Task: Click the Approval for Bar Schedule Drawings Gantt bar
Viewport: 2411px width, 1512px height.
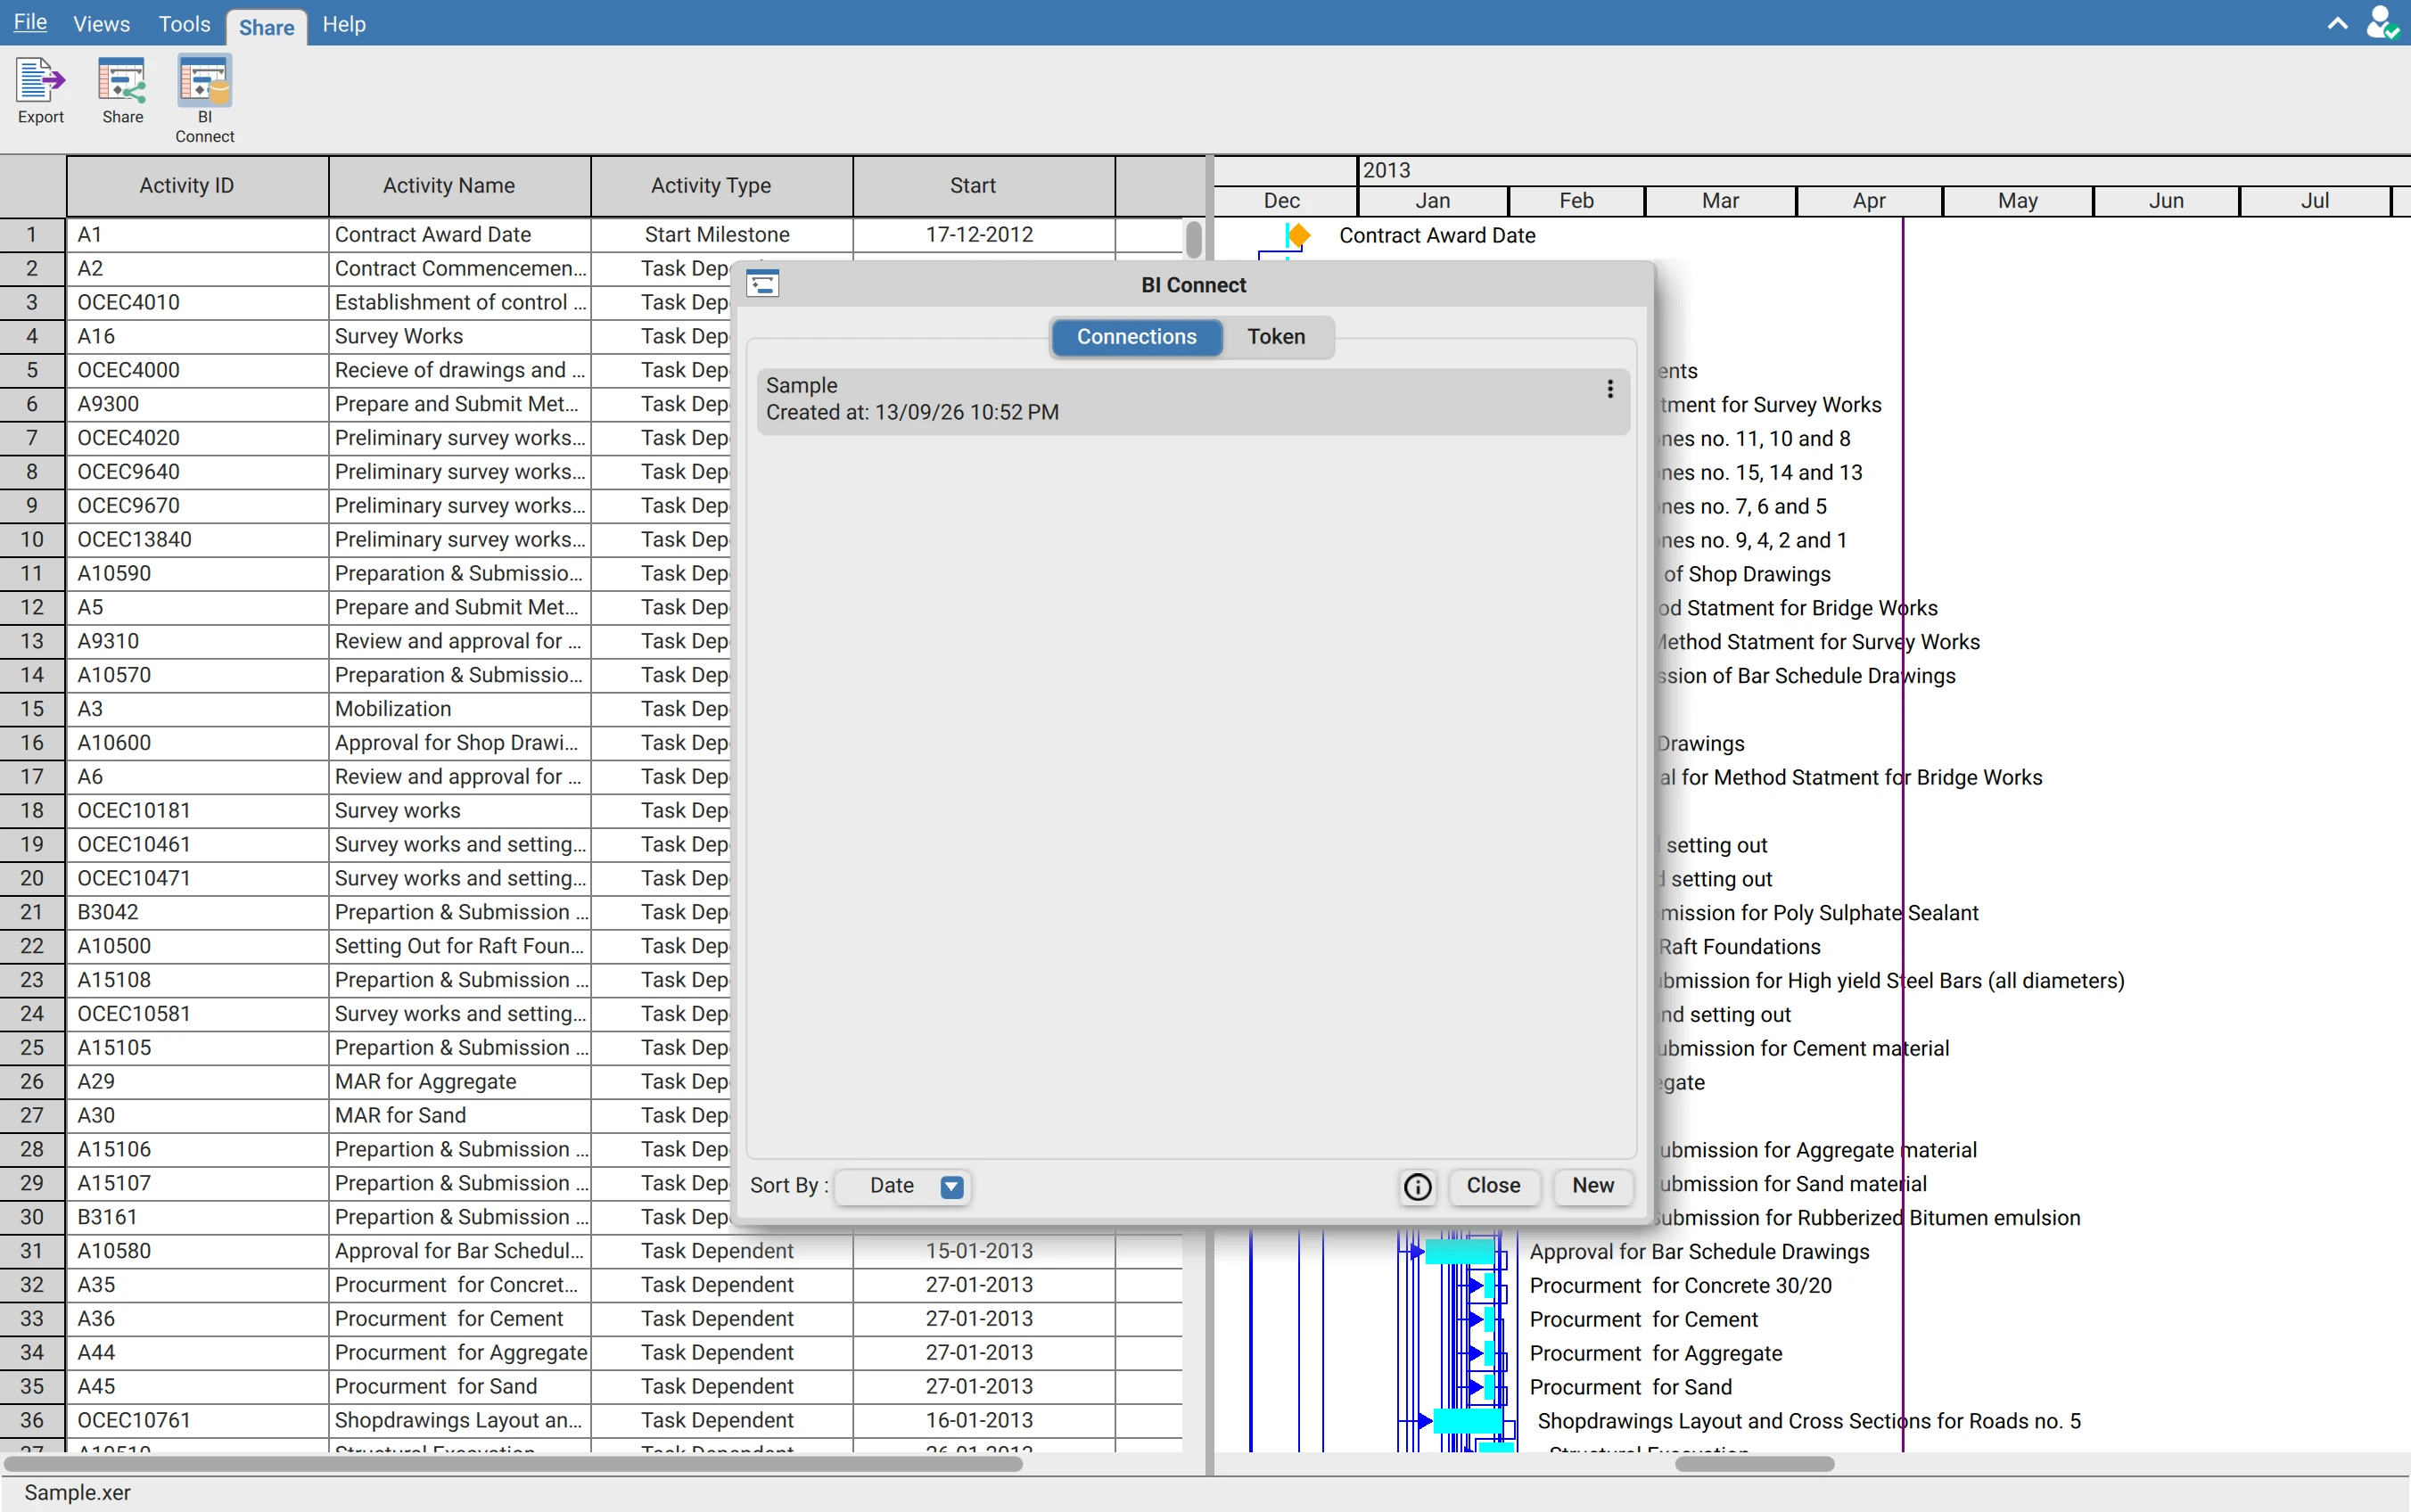Action: click(1460, 1252)
